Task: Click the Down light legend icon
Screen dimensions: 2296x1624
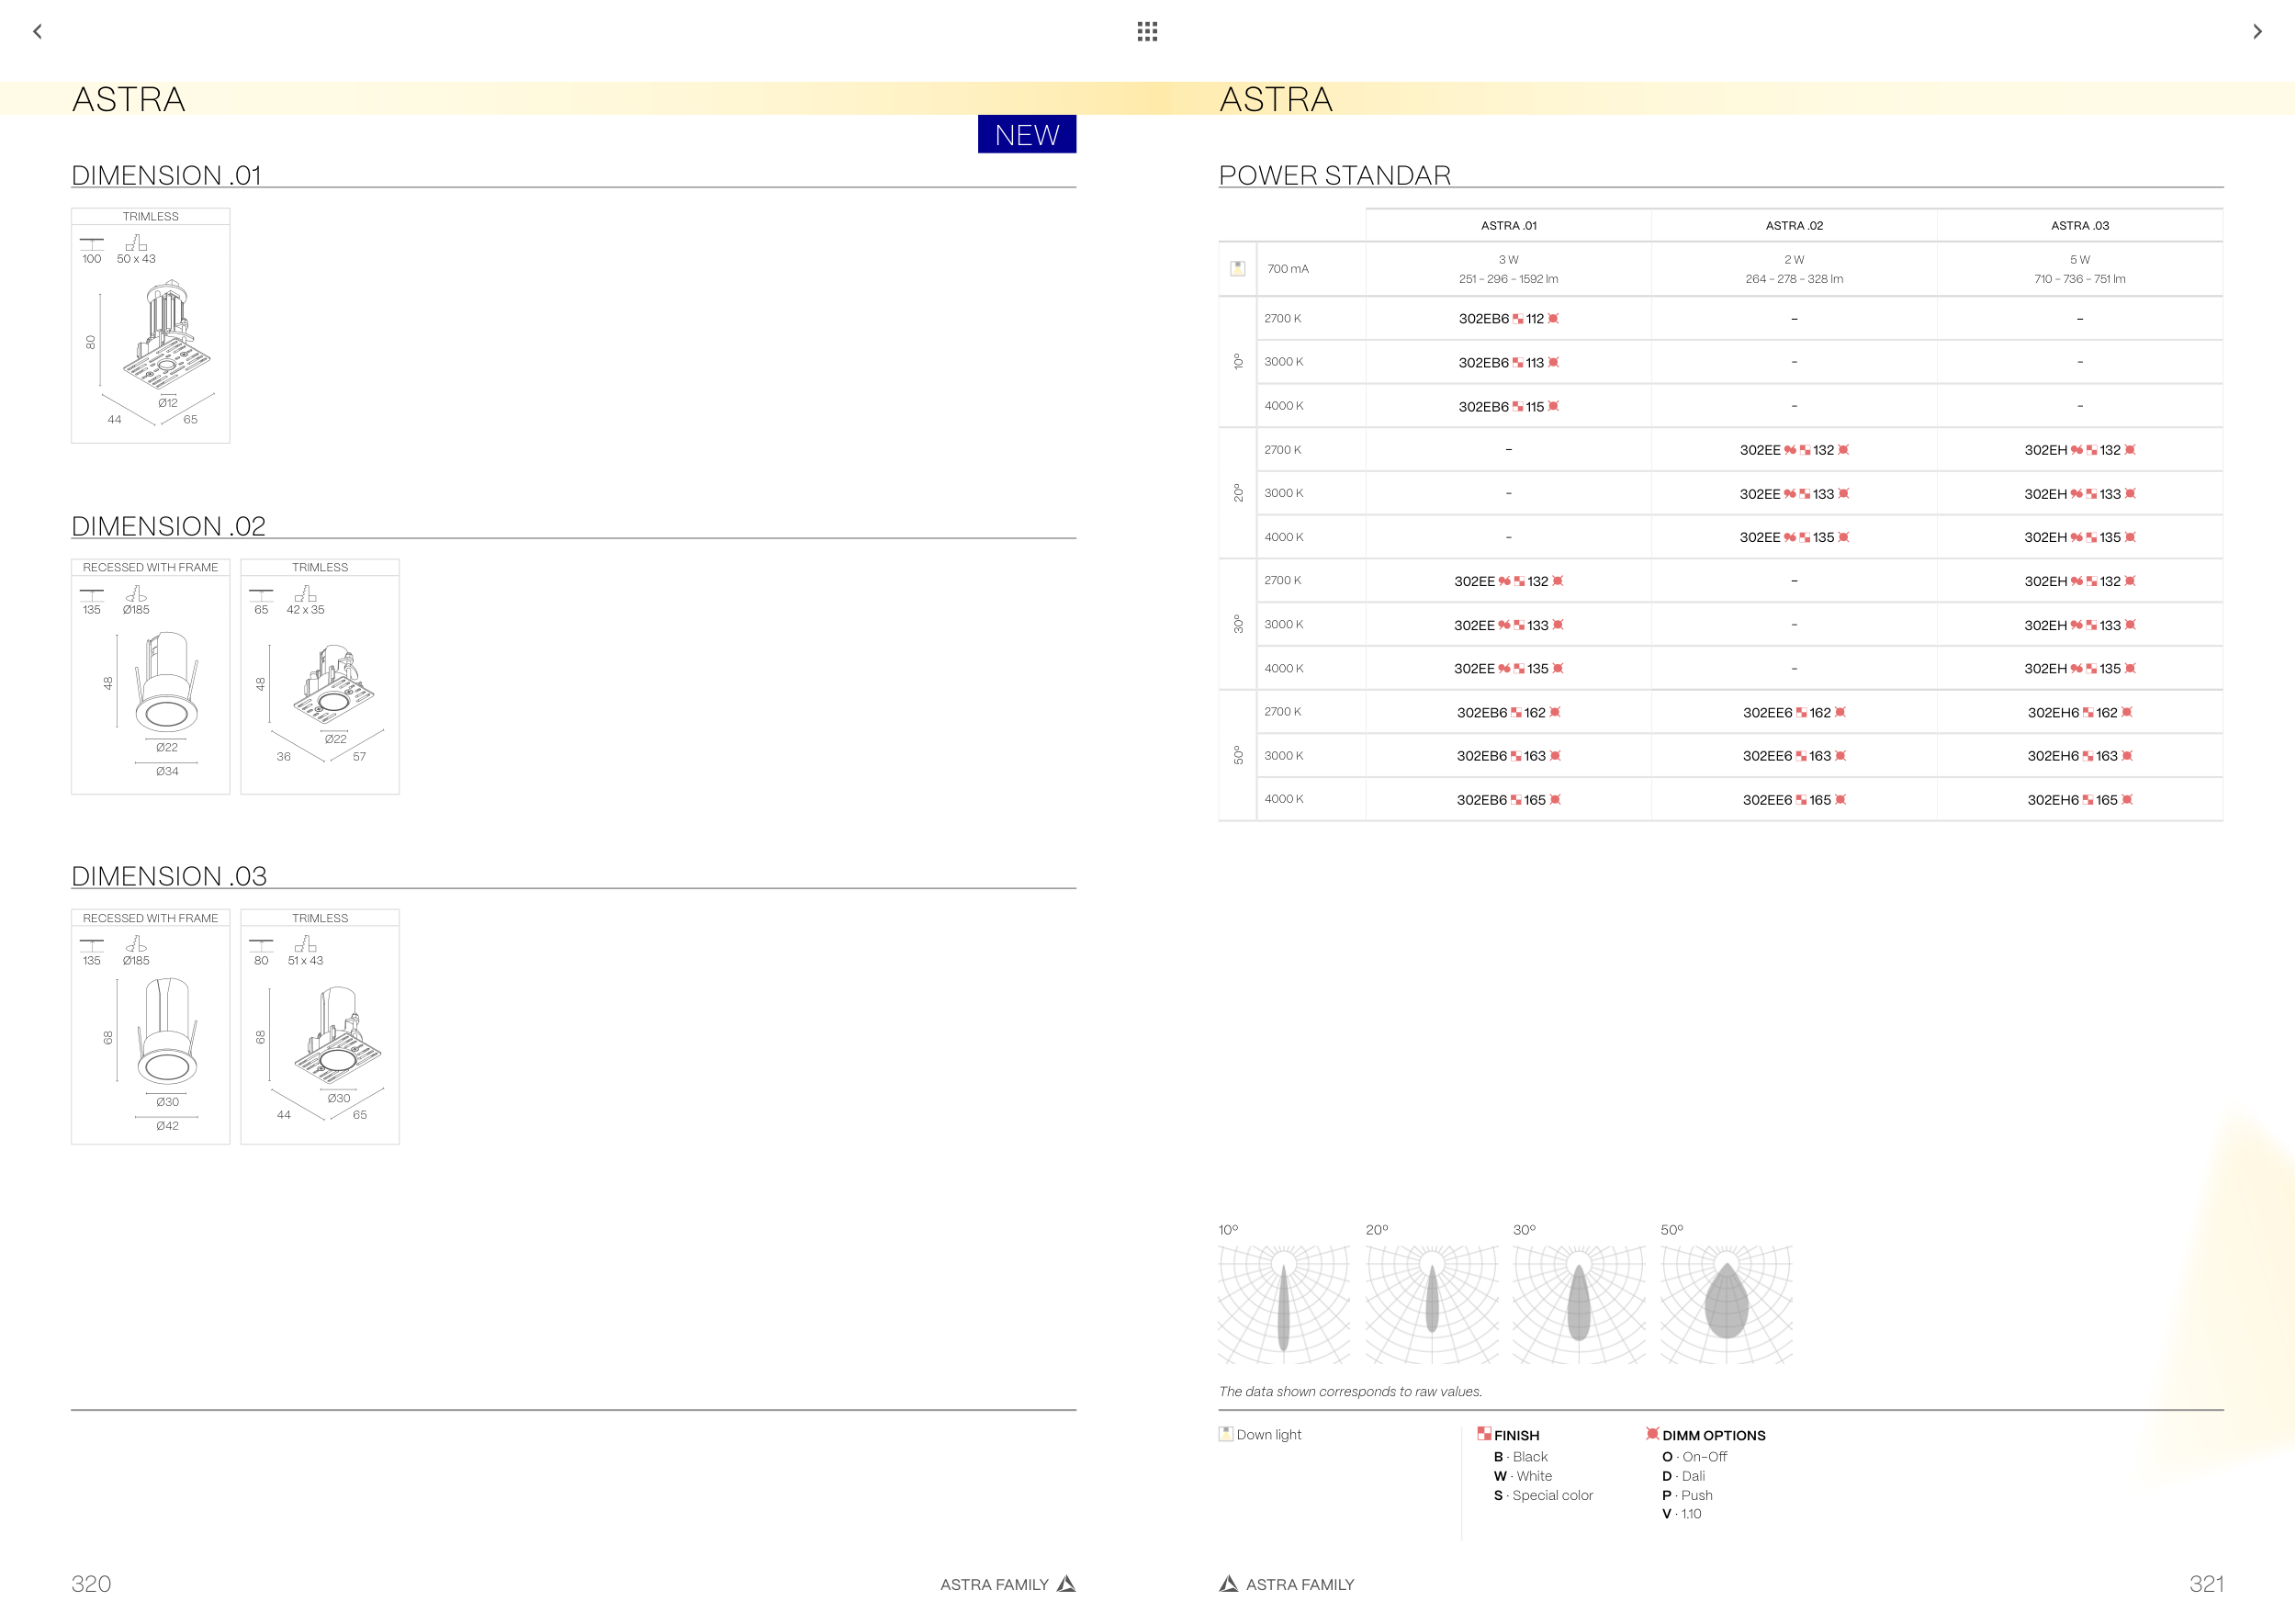Action: click(1226, 1433)
